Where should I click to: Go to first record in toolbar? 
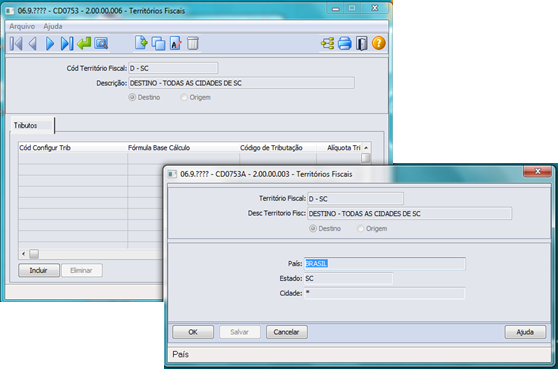16,44
